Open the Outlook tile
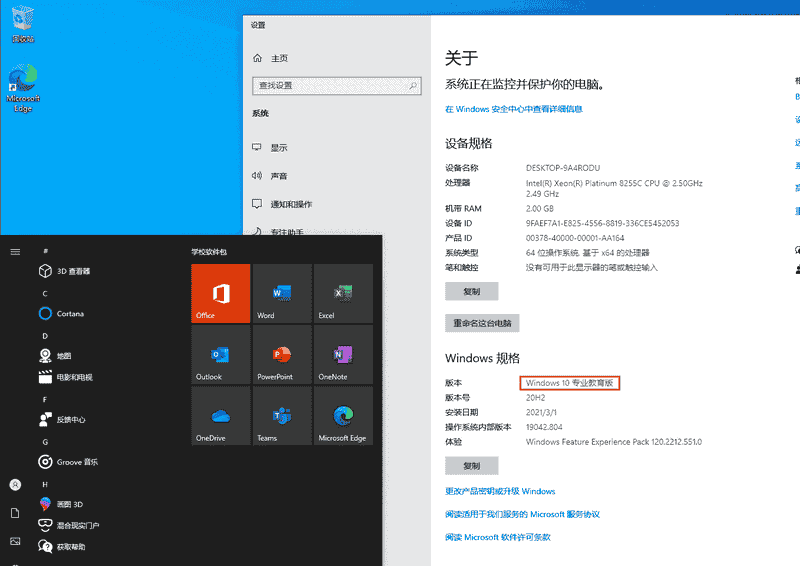Screen dimensions: 800x566 pyautogui.click(x=220, y=354)
